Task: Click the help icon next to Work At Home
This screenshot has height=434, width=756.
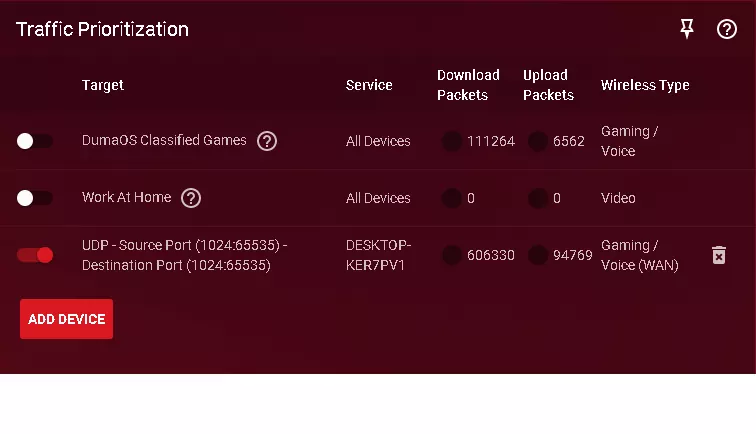Action: pos(191,198)
